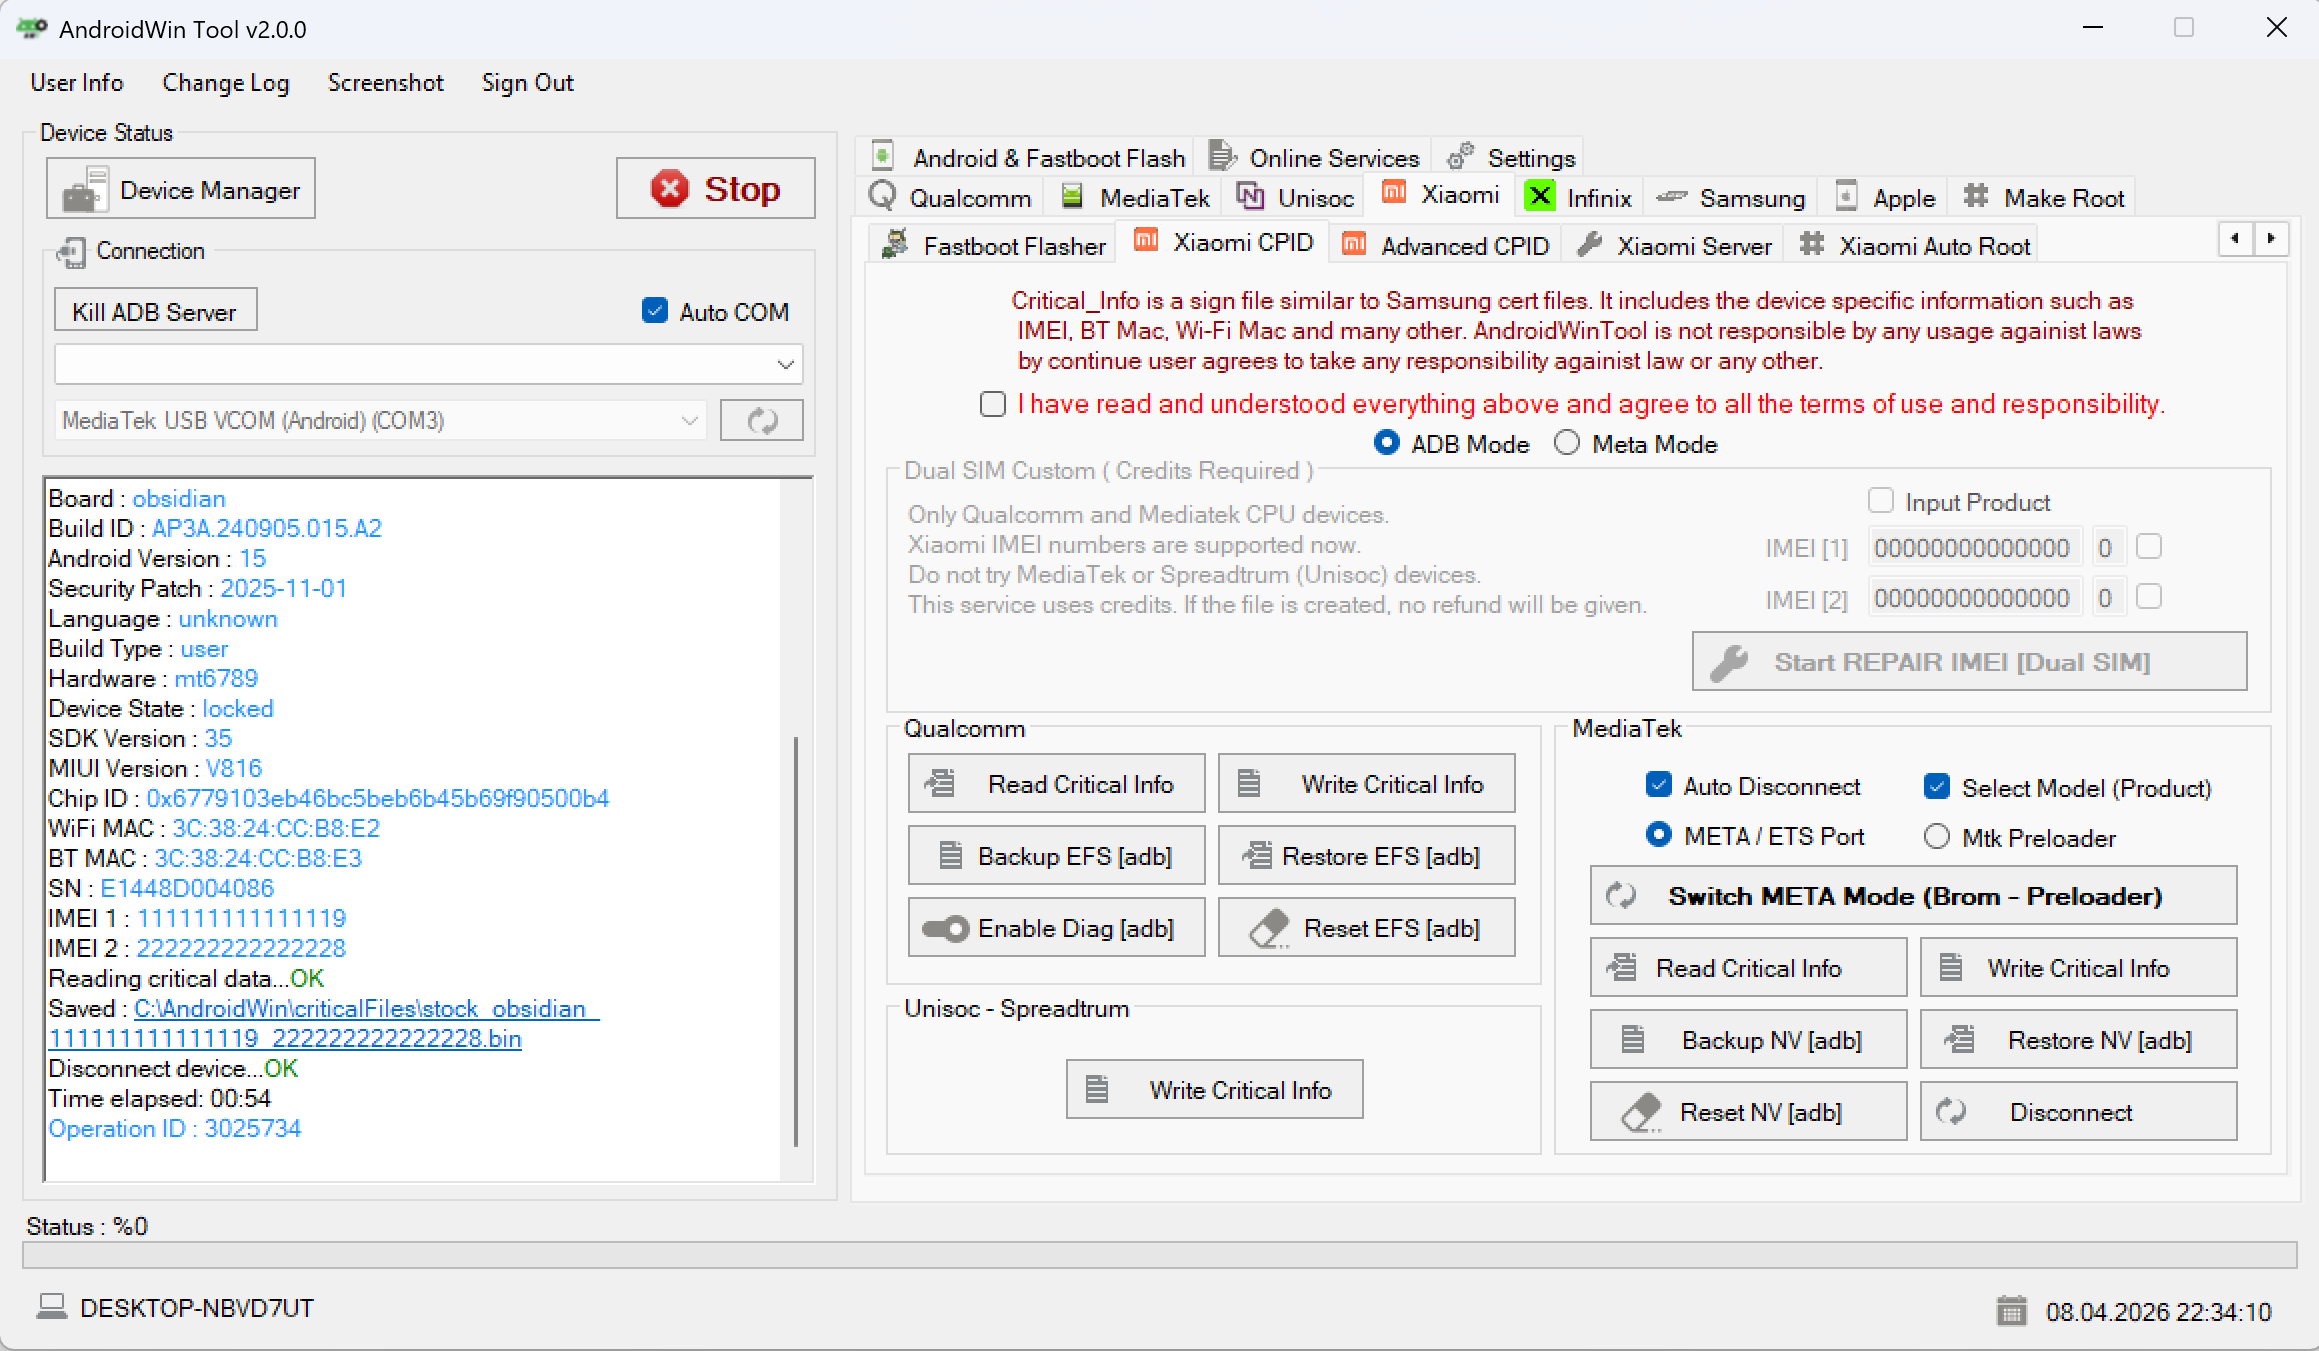Click Kill ADB Server

pyautogui.click(x=154, y=310)
